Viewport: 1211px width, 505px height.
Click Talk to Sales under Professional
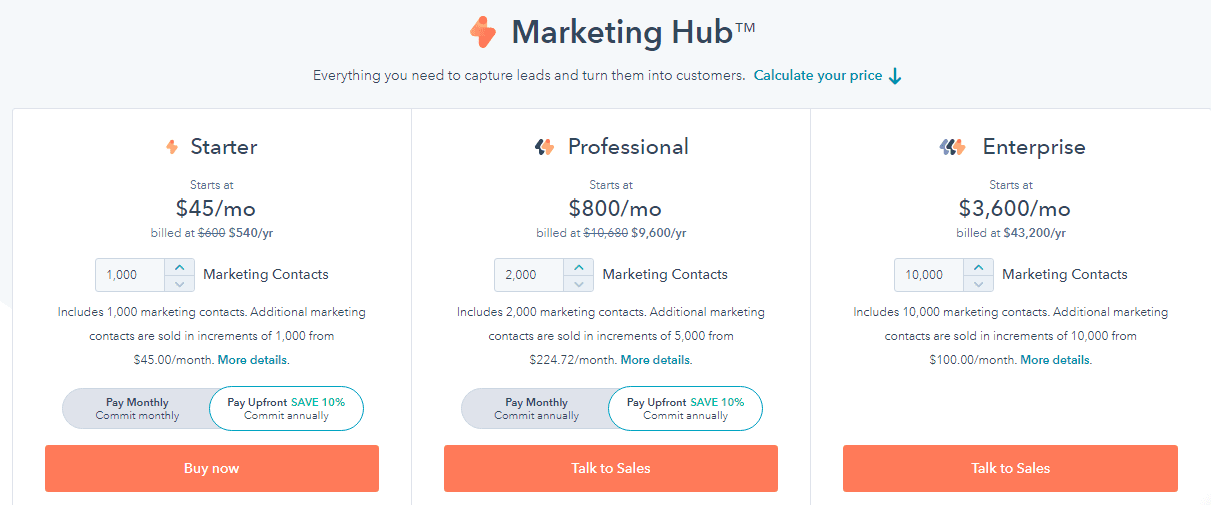pos(611,468)
